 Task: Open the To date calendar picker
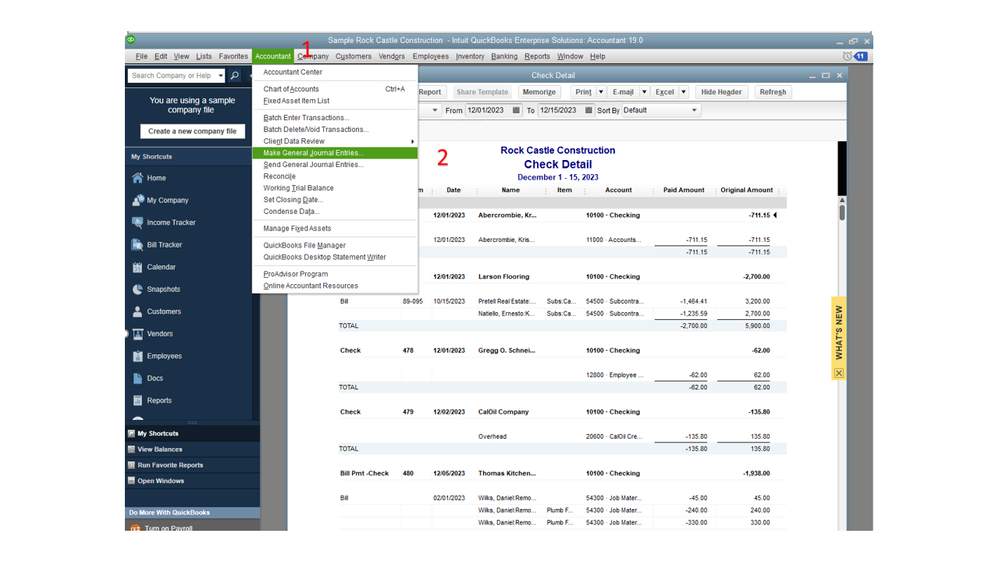tap(588, 111)
